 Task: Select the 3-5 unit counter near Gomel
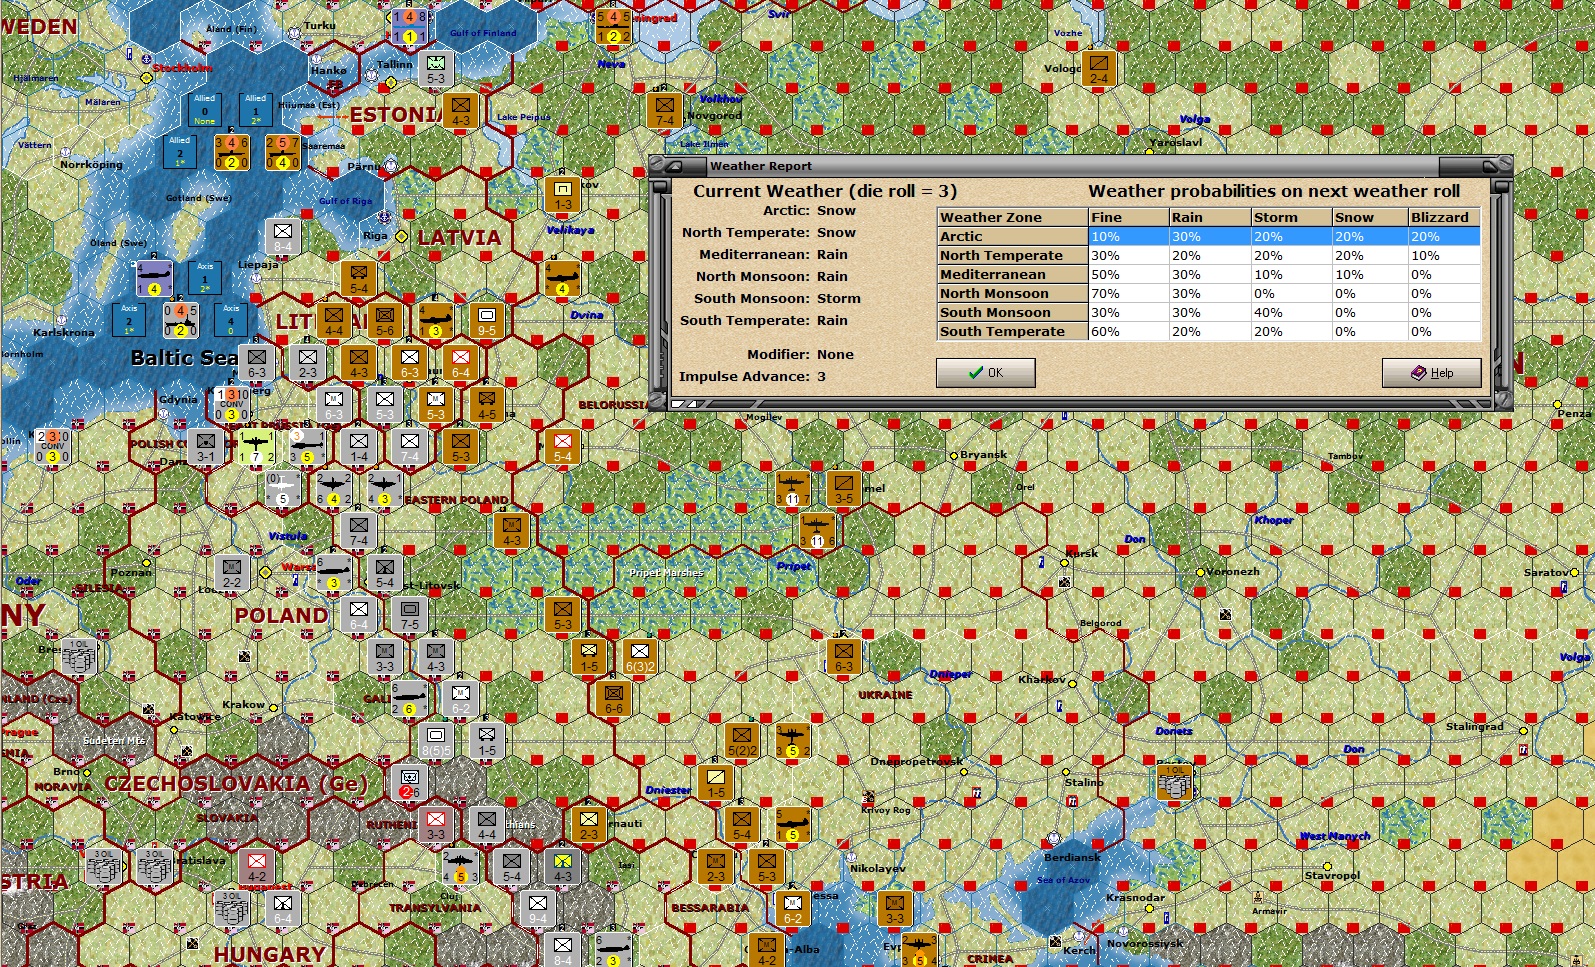(x=844, y=489)
